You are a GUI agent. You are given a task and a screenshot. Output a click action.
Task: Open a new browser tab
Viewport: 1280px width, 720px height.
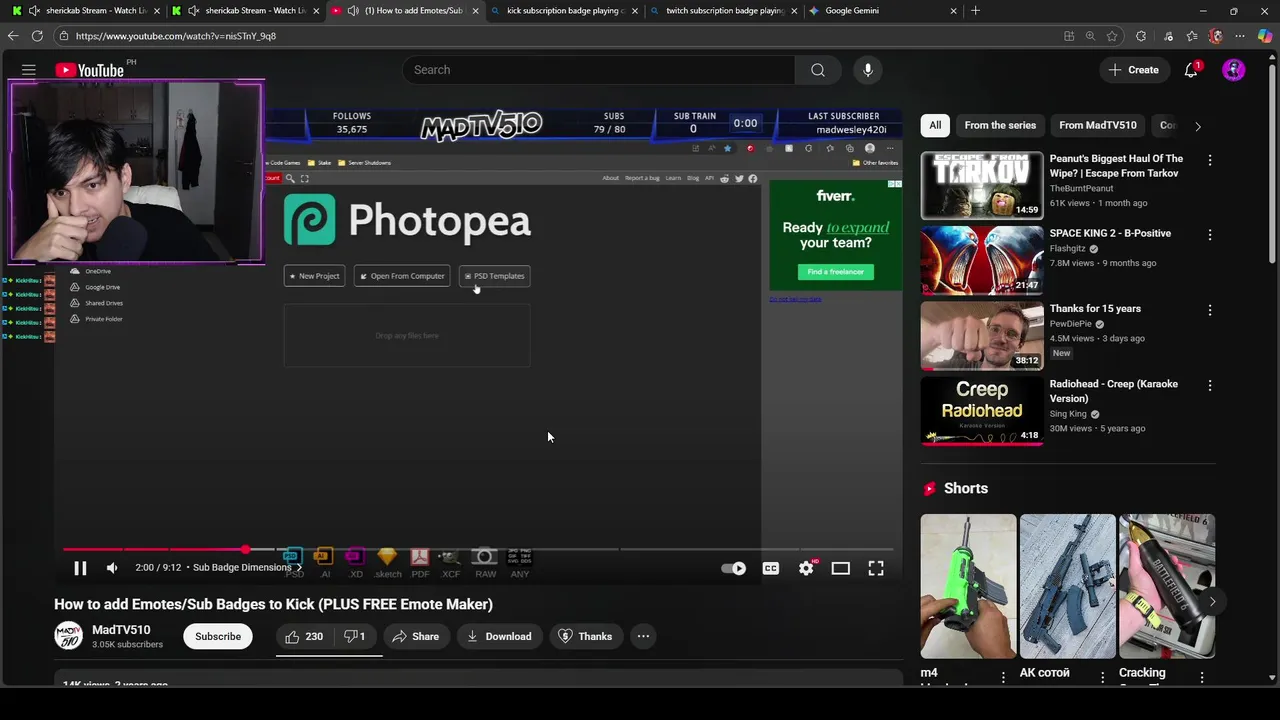click(975, 11)
